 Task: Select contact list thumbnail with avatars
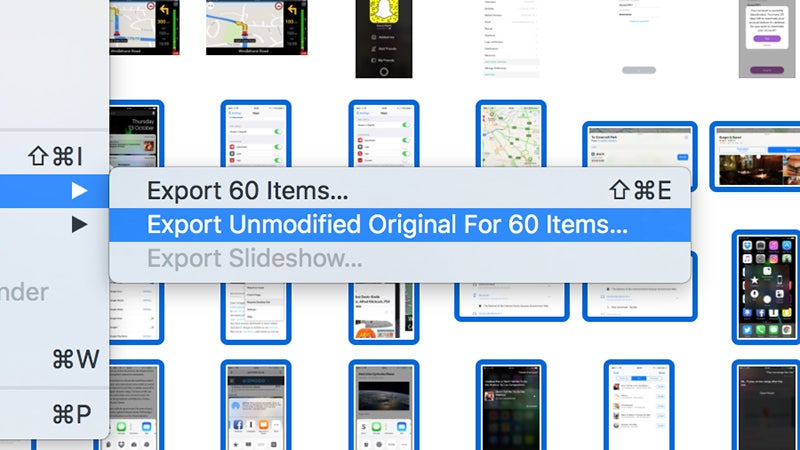(x=639, y=405)
